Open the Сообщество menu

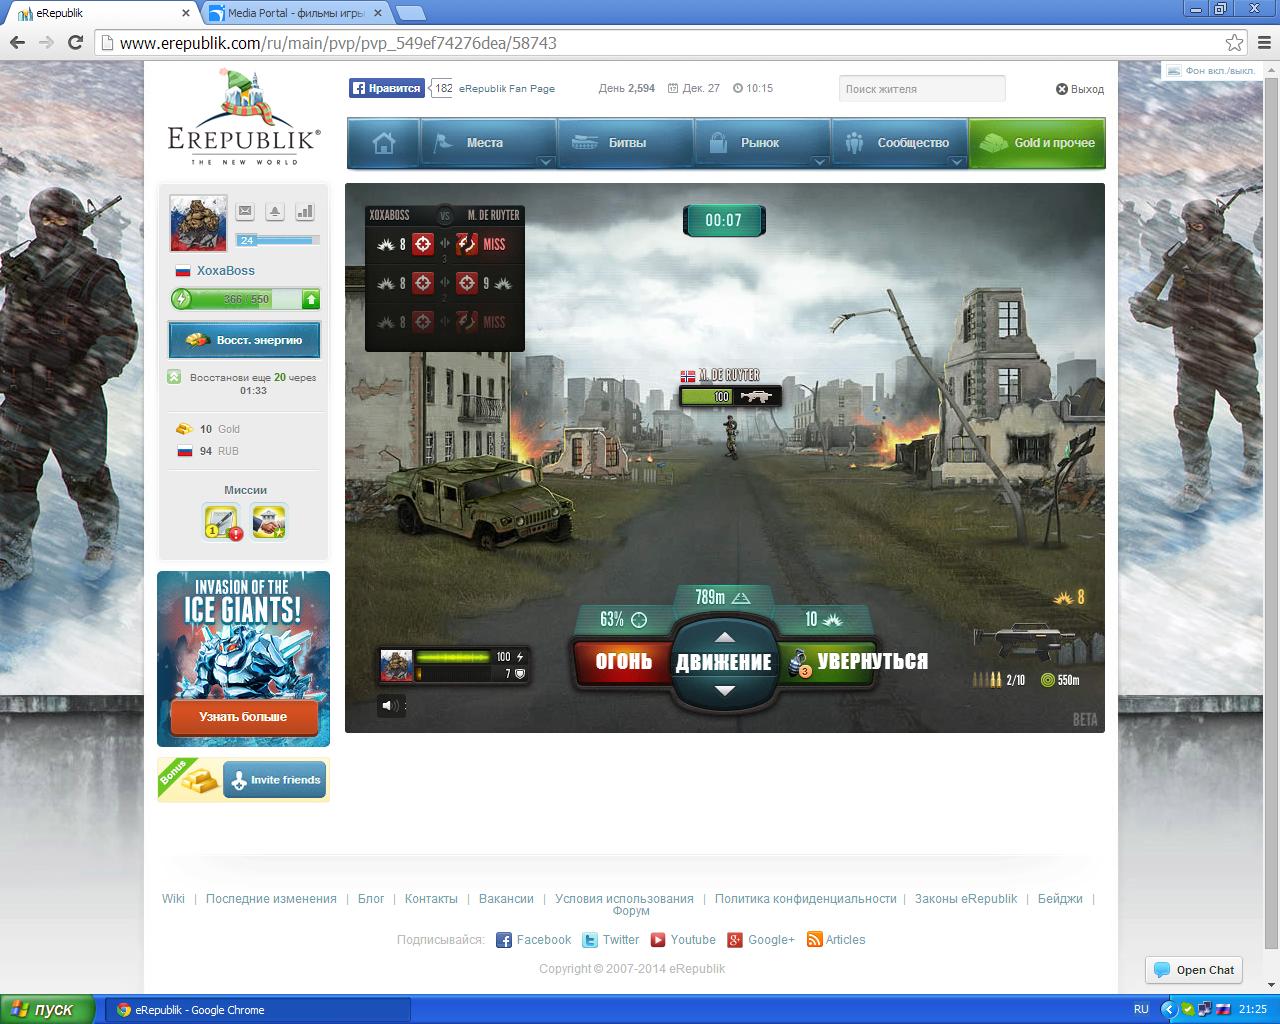click(x=899, y=143)
